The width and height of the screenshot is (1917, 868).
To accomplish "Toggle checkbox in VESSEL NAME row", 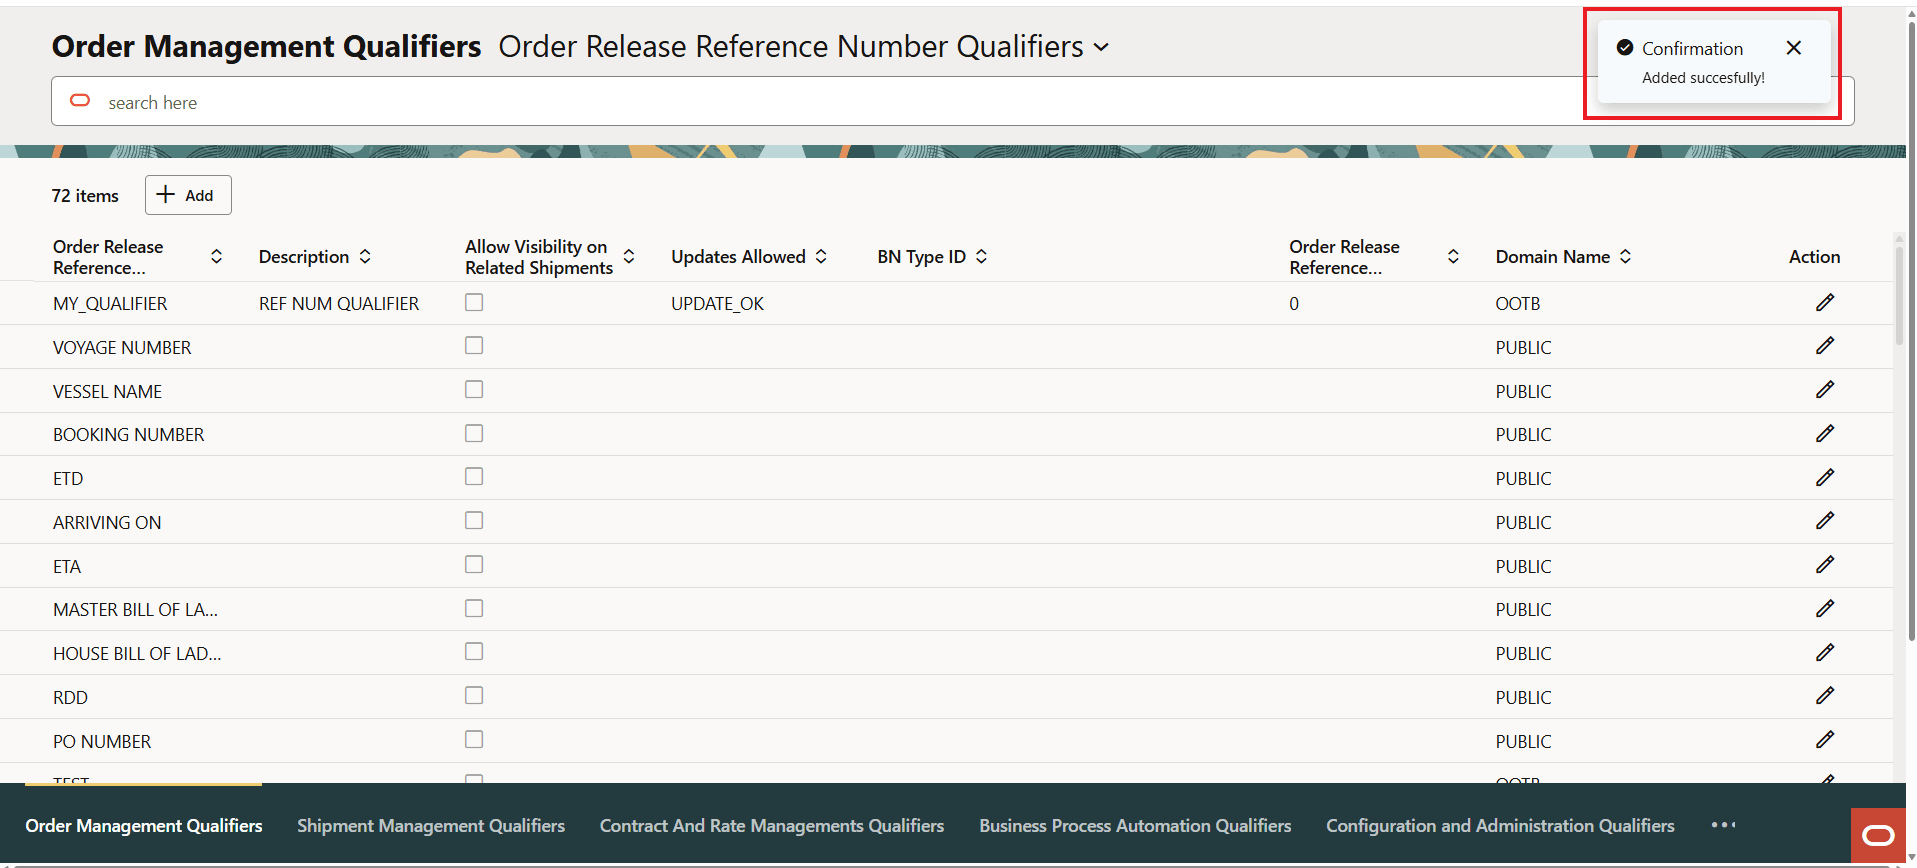I will pyautogui.click(x=474, y=390).
